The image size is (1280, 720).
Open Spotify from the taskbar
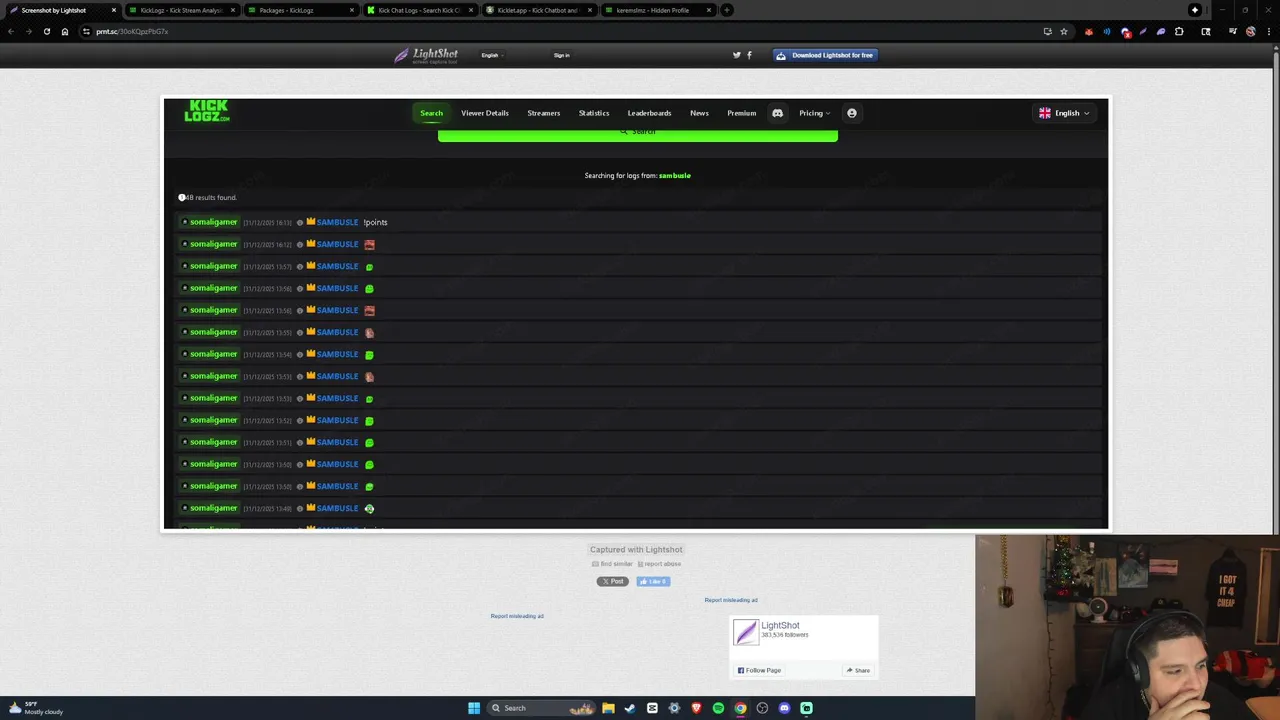pos(718,708)
